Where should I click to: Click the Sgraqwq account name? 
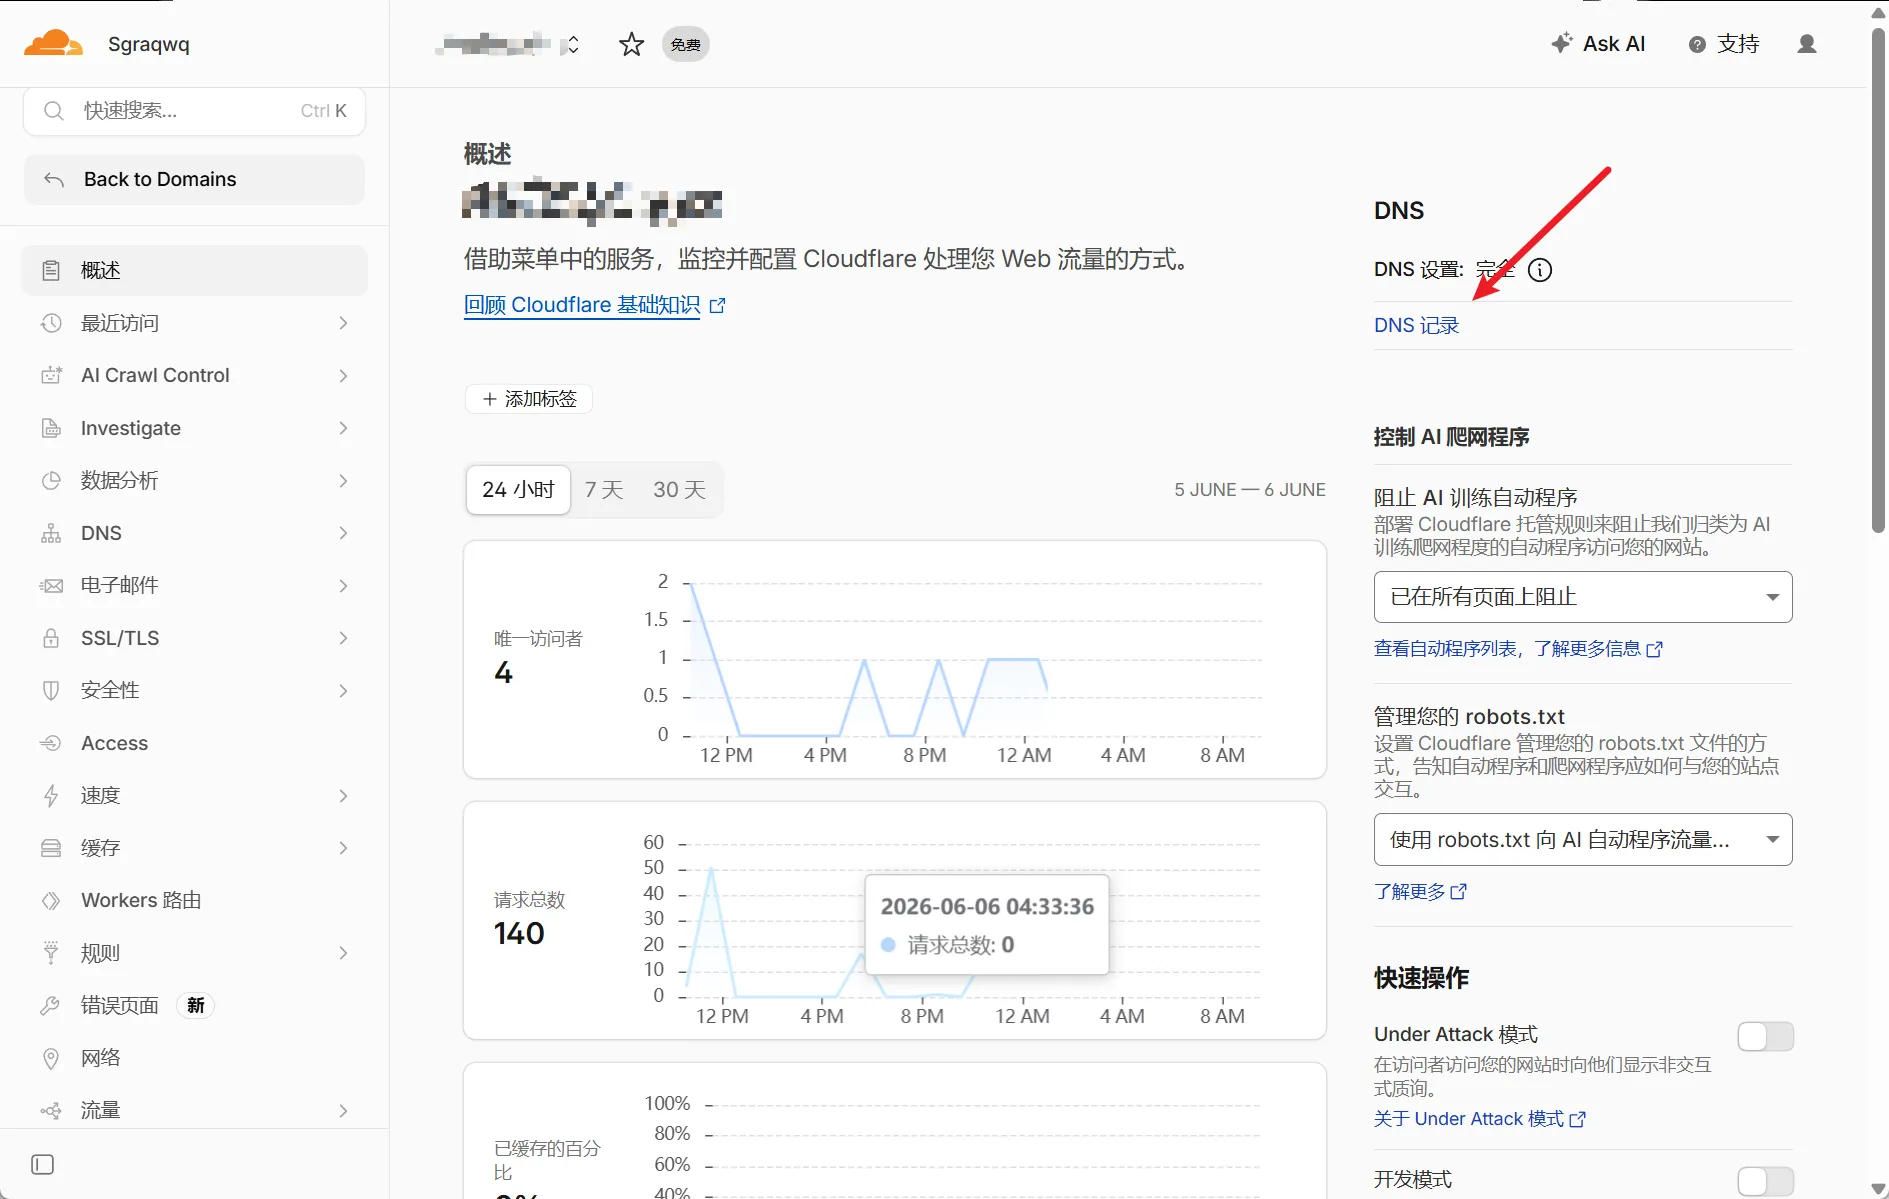pyautogui.click(x=149, y=44)
